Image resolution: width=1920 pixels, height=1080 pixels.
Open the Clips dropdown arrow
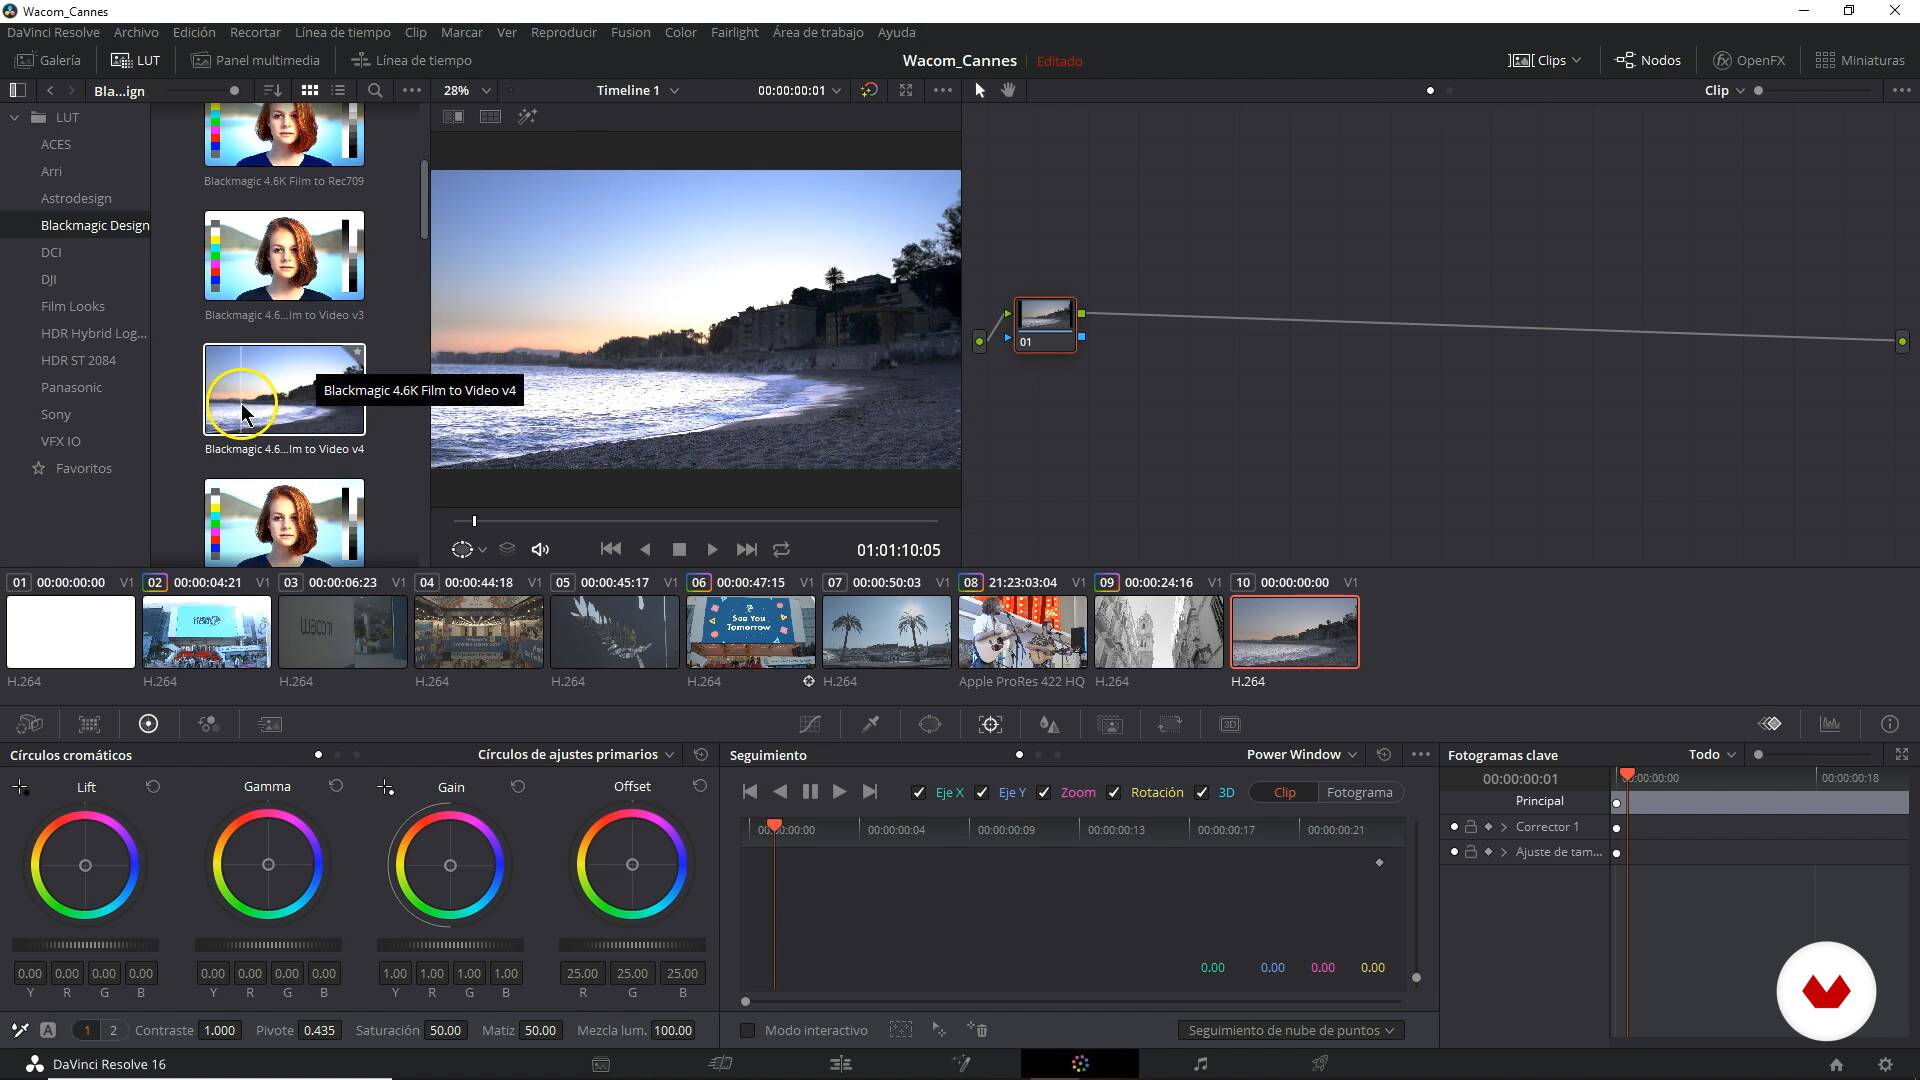[1577, 60]
